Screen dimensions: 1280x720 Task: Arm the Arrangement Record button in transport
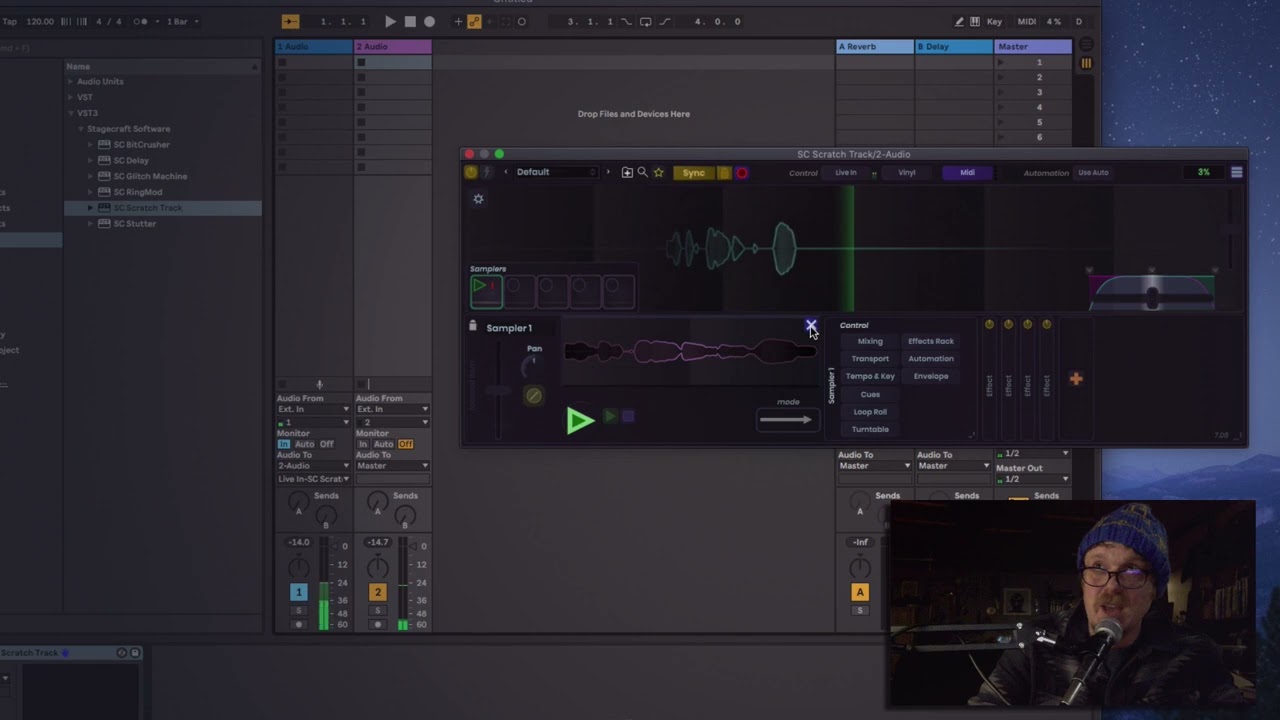429,21
